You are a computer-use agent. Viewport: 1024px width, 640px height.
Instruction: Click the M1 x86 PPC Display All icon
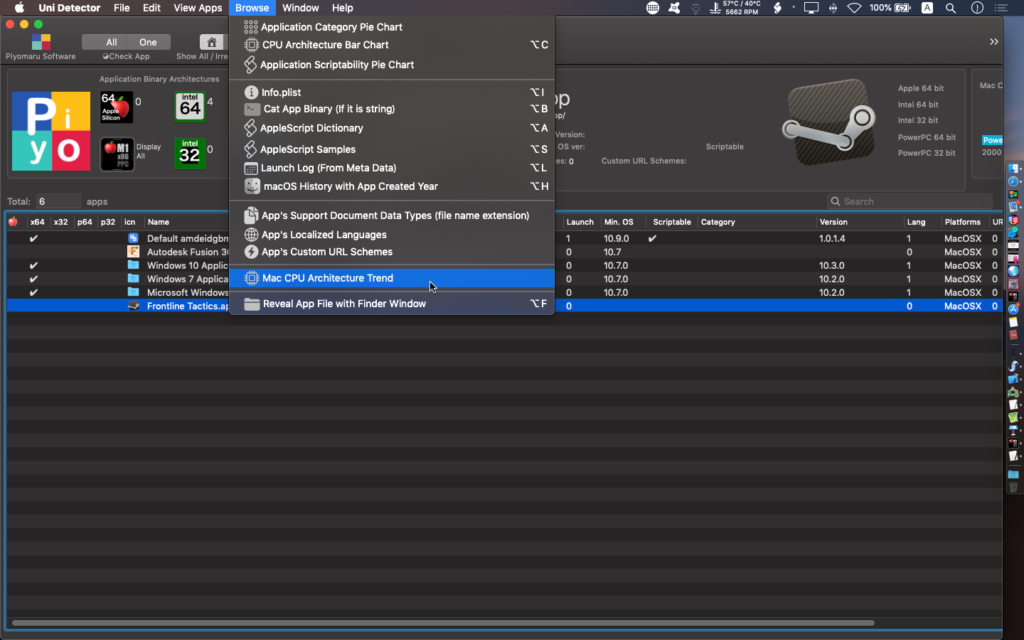click(x=117, y=154)
